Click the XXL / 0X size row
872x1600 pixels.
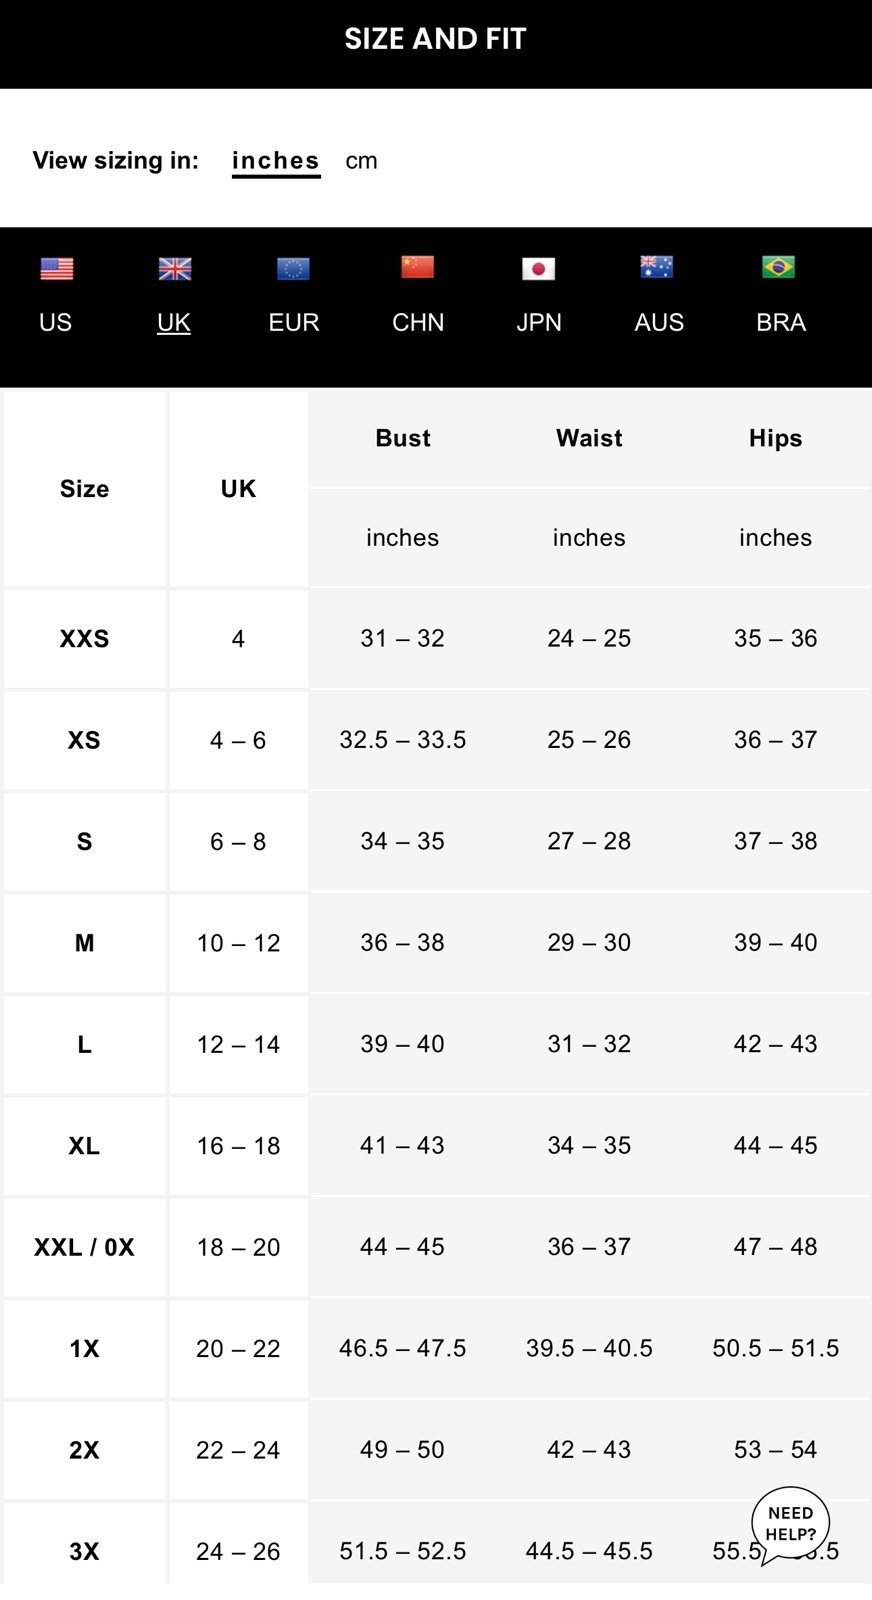pyautogui.click(x=436, y=1247)
